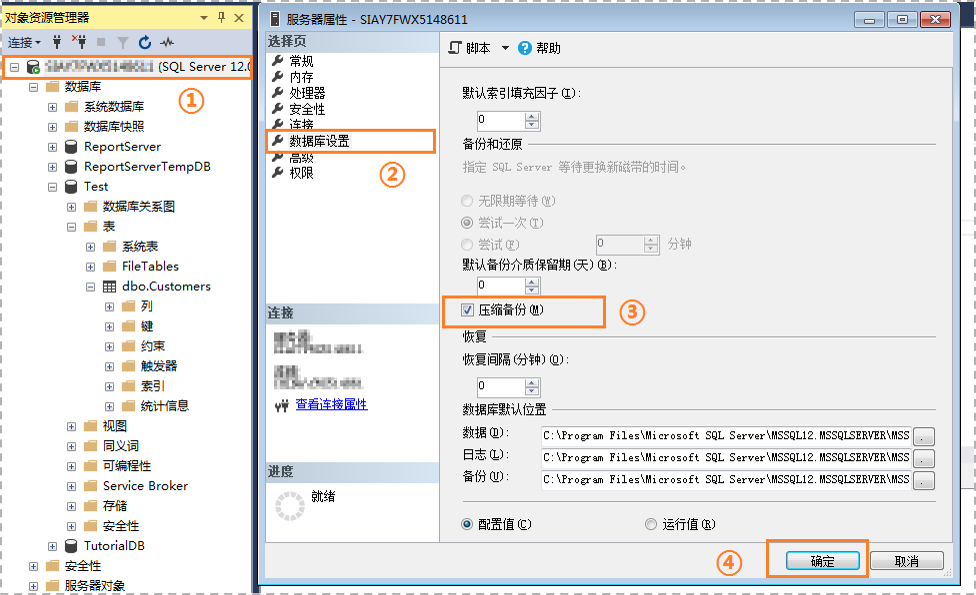This screenshot has height=595, width=976.
Task: Click the script icon beside 脚本
Action: (456, 48)
